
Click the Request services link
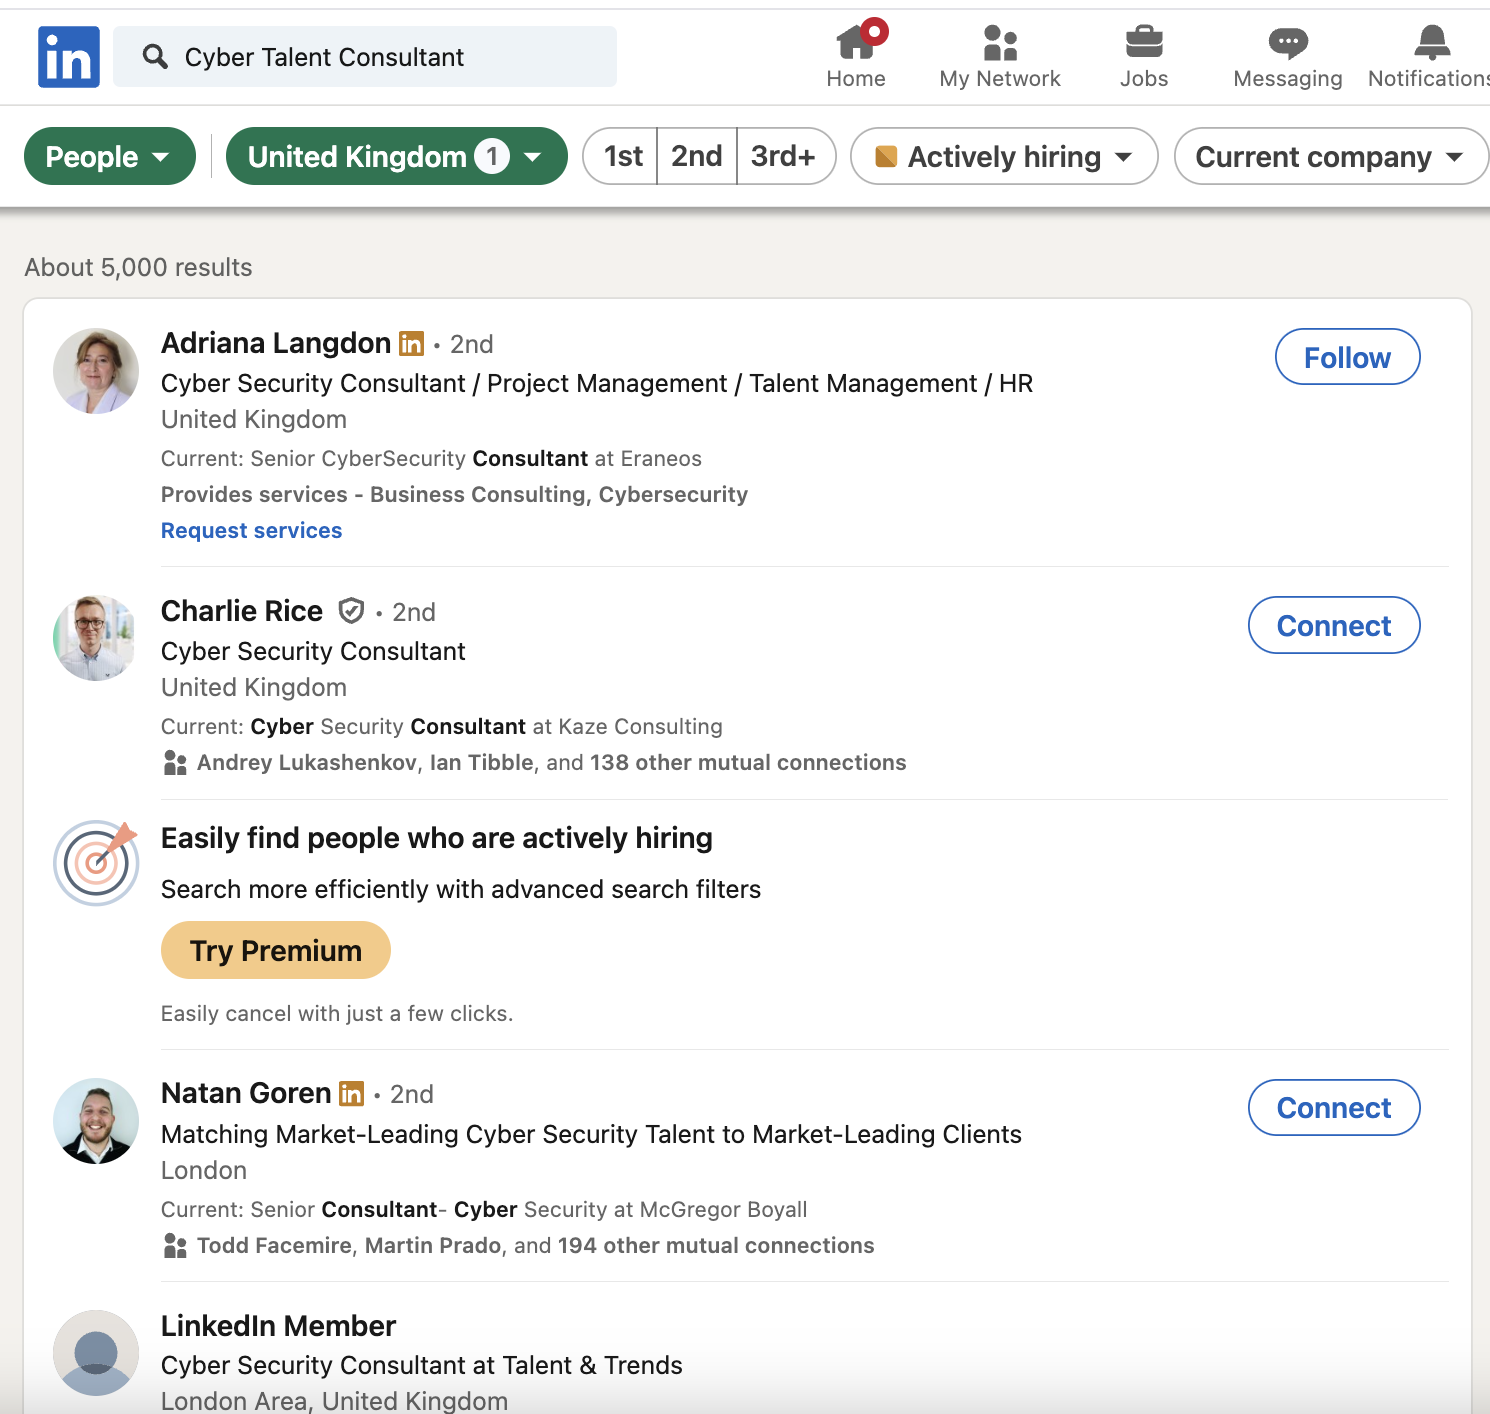point(252,531)
